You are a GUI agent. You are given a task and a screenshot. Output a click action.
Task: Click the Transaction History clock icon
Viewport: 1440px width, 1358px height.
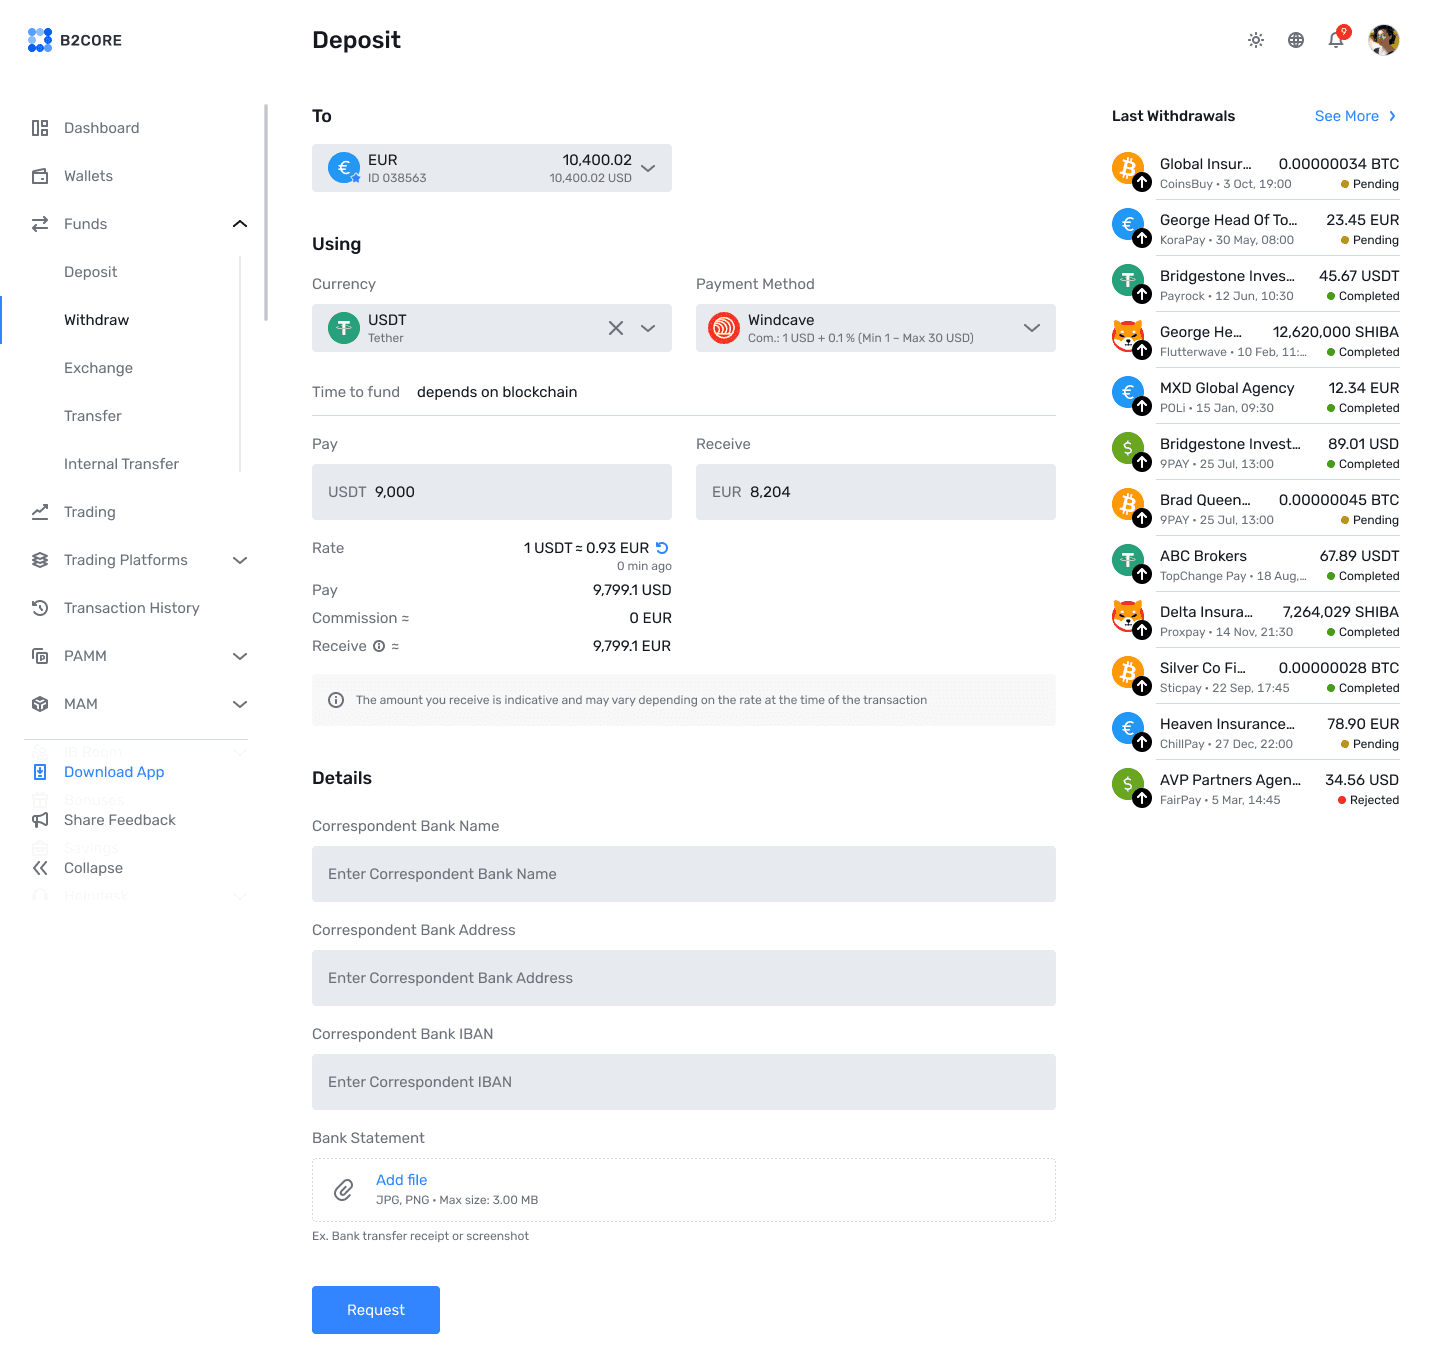(x=40, y=608)
